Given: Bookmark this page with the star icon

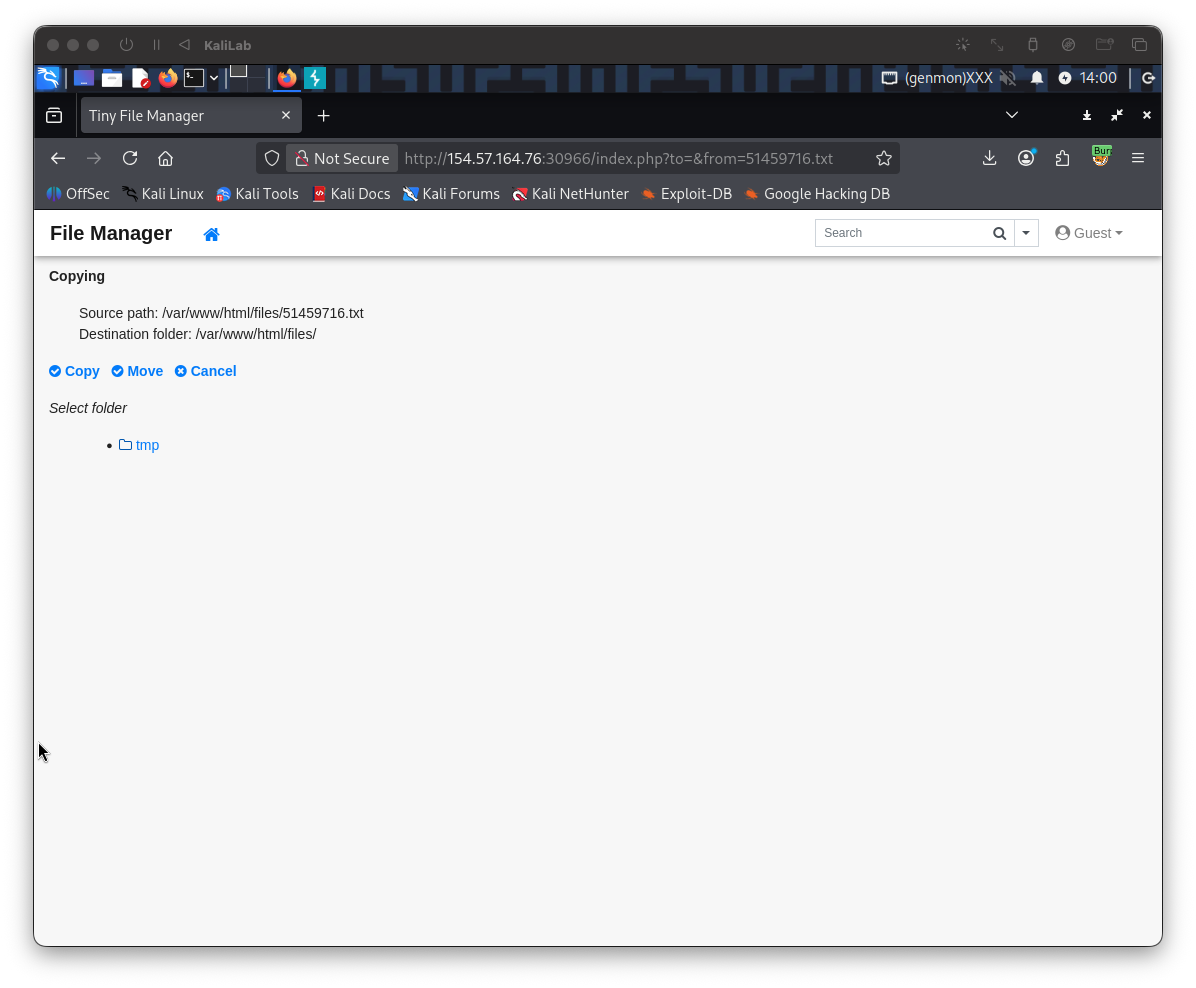Looking at the screenshot, I should [883, 158].
